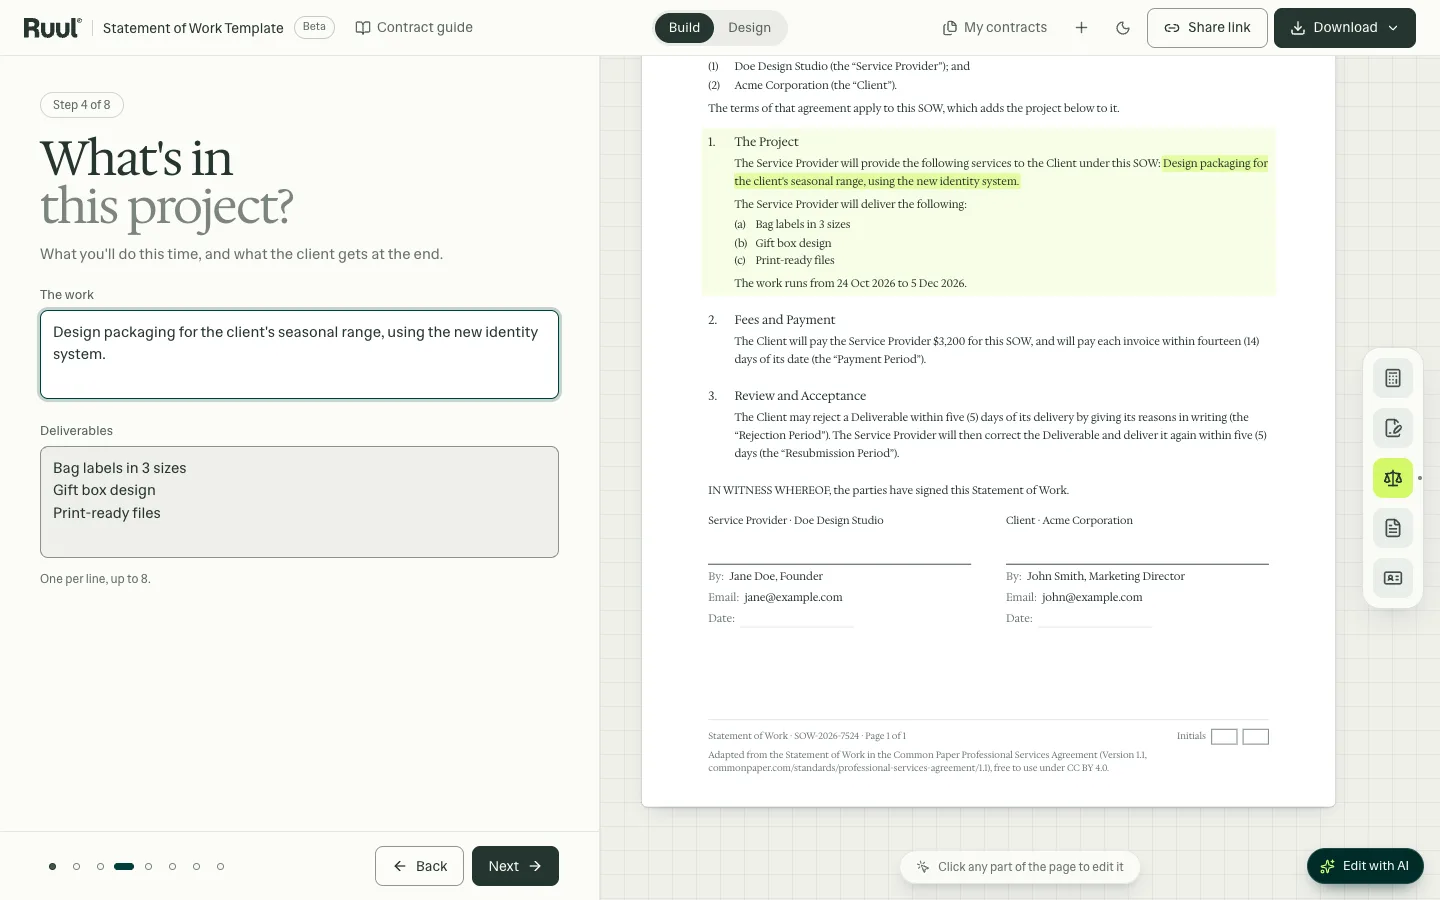Open the document edit pencil panel

click(1393, 428)
